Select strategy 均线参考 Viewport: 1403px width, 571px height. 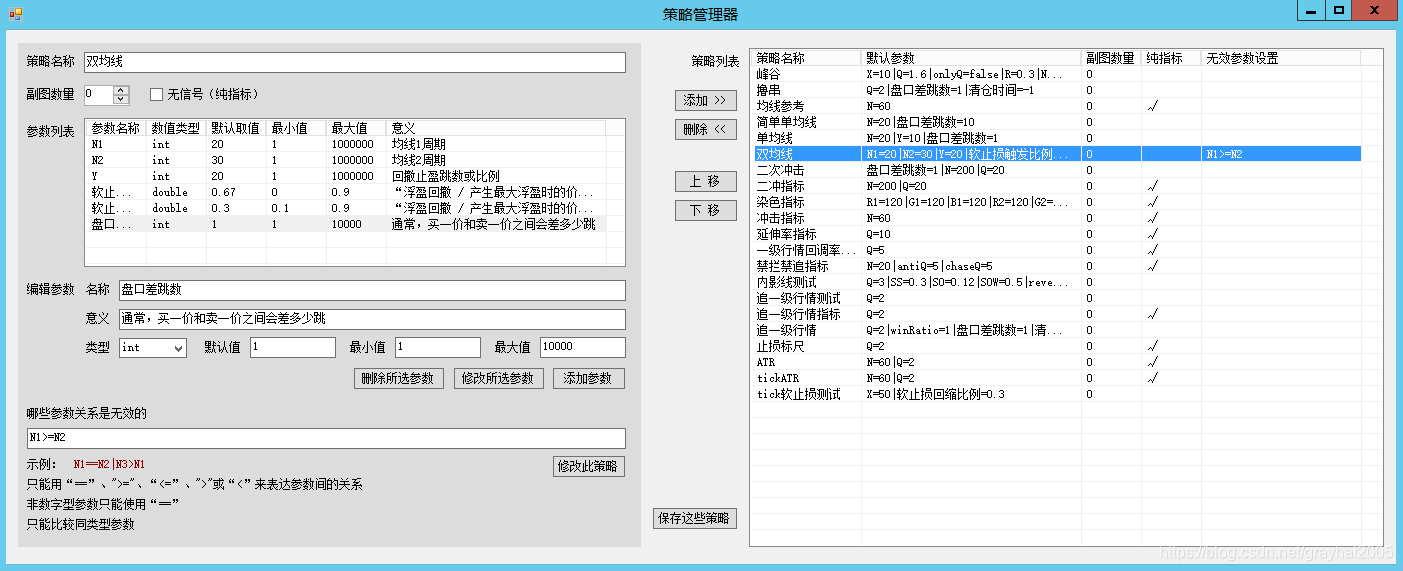click(x=1057, y=106)
